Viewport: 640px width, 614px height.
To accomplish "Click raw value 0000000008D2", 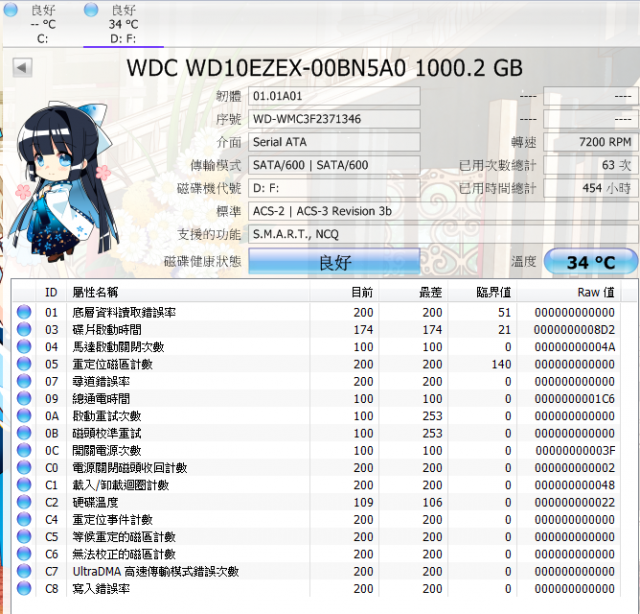I will (x=574, y=329).
